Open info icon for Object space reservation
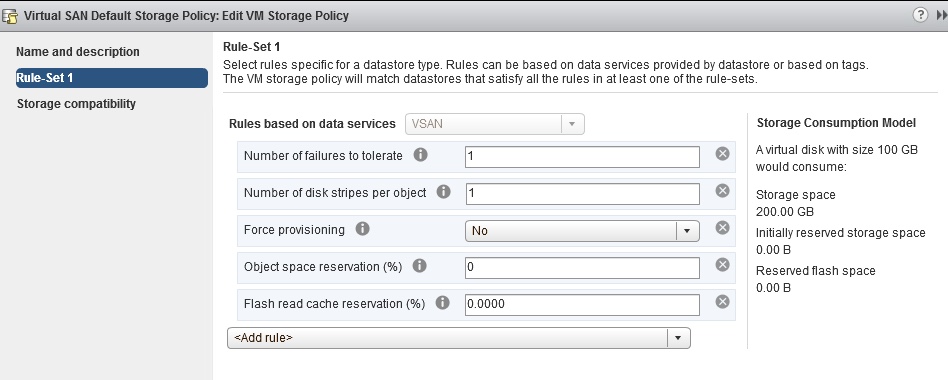Viewport: 948px width, 380px height. tap(419, 266)
